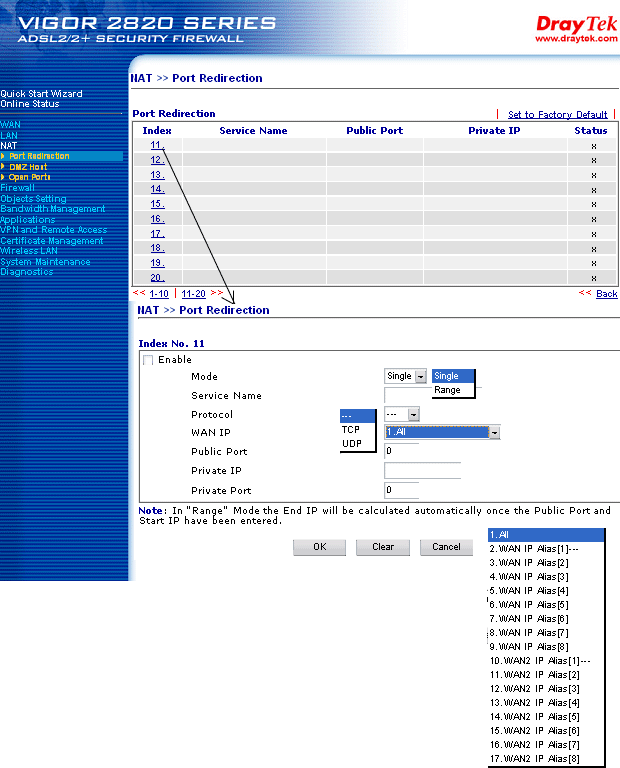
Task: Click the OK button
Action: [x=319, y=547]
